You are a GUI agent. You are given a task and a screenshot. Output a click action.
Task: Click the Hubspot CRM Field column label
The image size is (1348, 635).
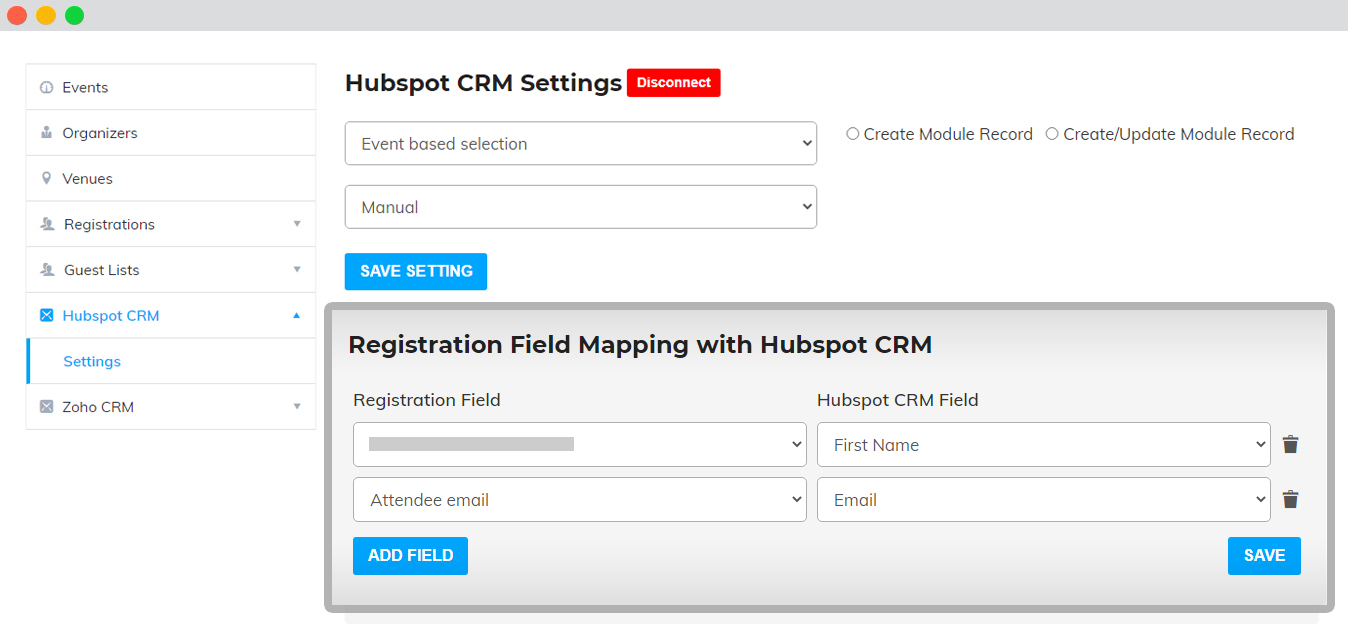coord(897,400)
